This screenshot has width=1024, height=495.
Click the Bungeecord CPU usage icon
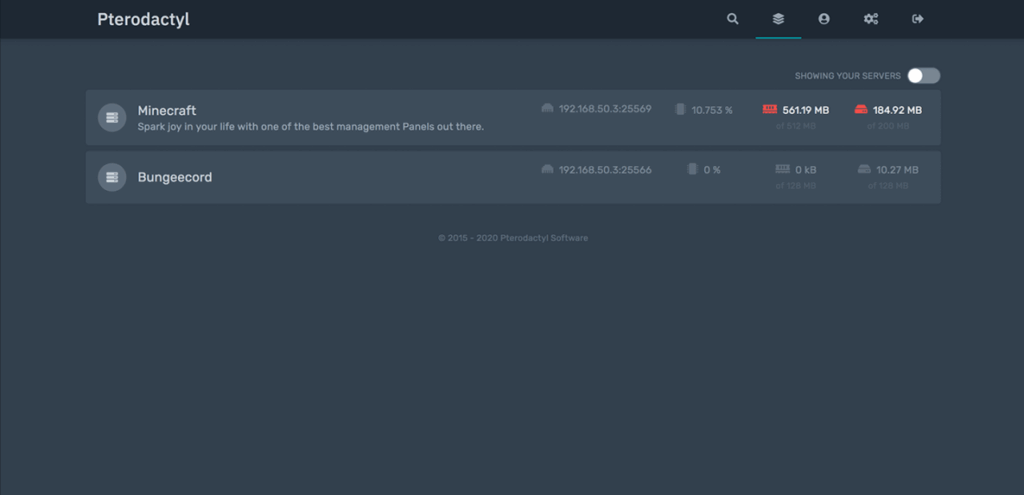click(692, 169)
